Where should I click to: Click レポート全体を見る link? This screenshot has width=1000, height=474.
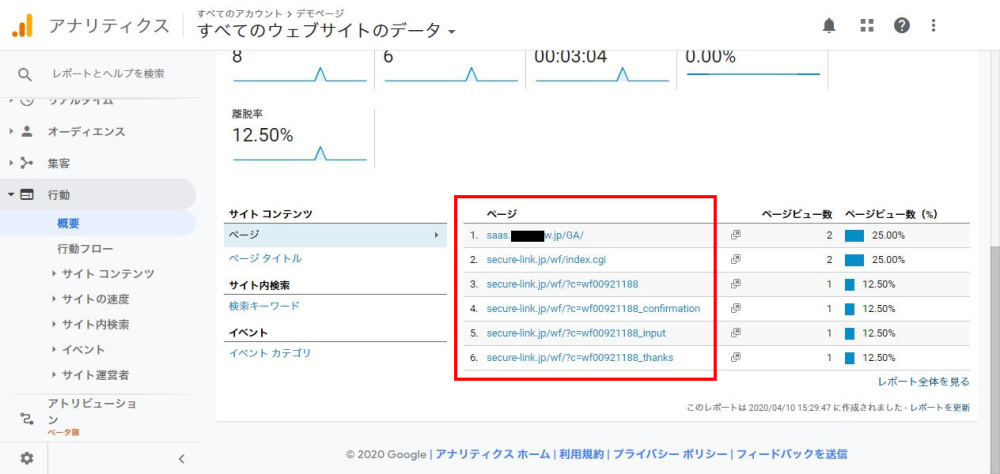pos(923,382)
